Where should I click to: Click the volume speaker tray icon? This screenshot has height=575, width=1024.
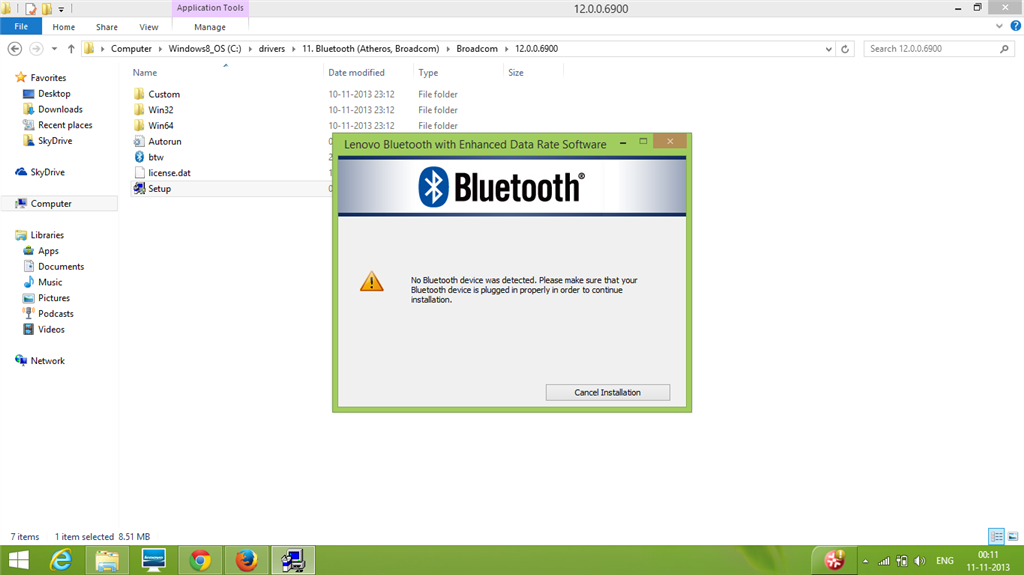(920, 561)
